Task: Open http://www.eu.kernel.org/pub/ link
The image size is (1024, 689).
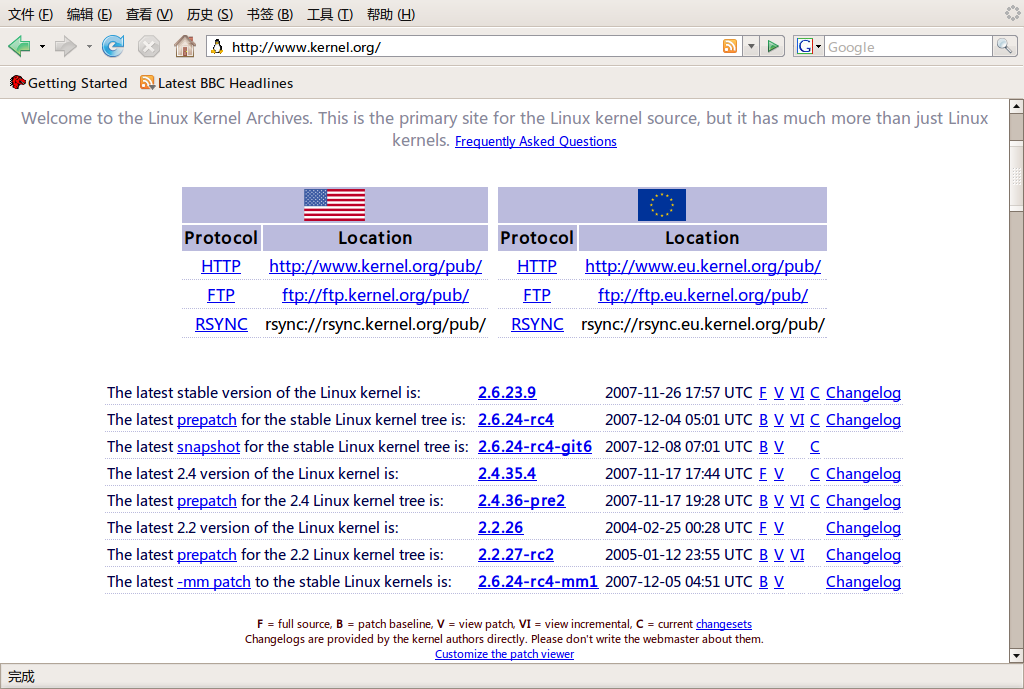Action: coord(703,266)
